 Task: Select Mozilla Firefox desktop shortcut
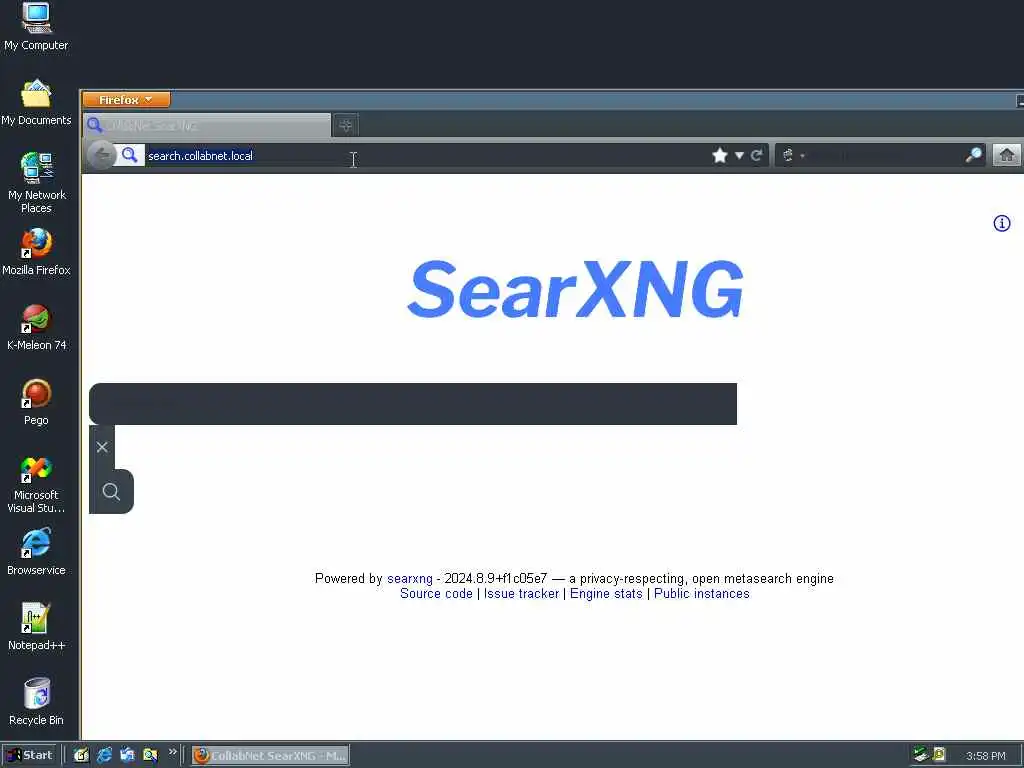[36, 252]
